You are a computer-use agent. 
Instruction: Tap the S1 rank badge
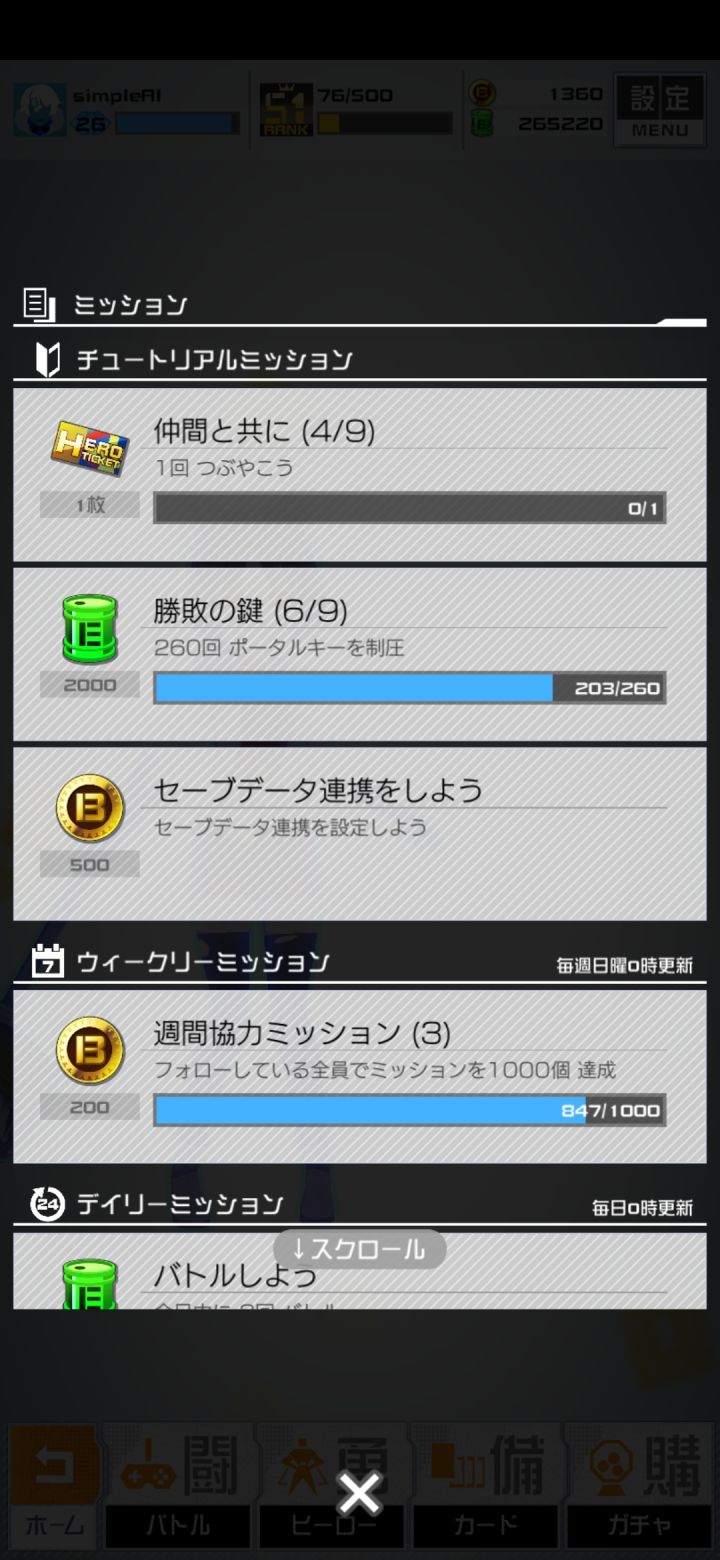tap(286, 110)
